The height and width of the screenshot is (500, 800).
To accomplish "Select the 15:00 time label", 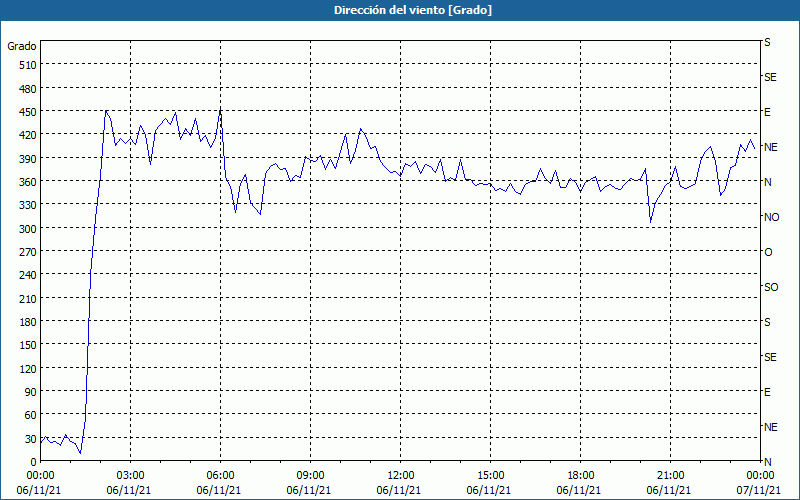I will pos(490,476).
